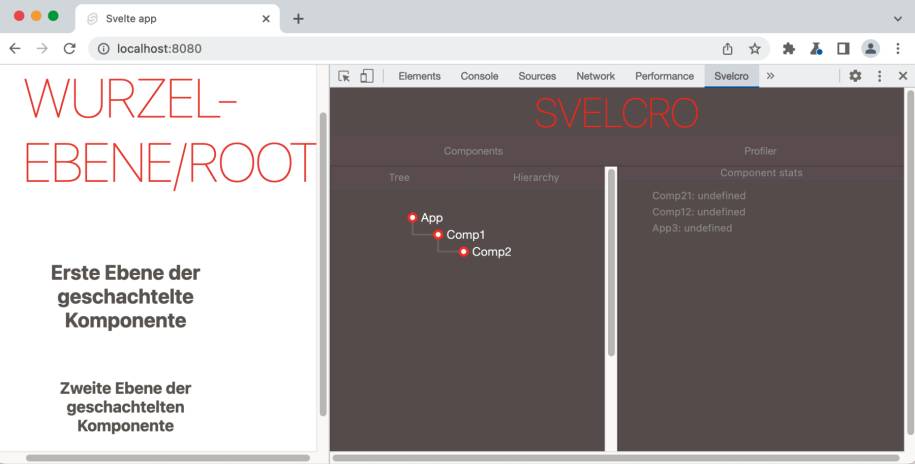Open DevTools customize three-dot menu

coord(879,76)
